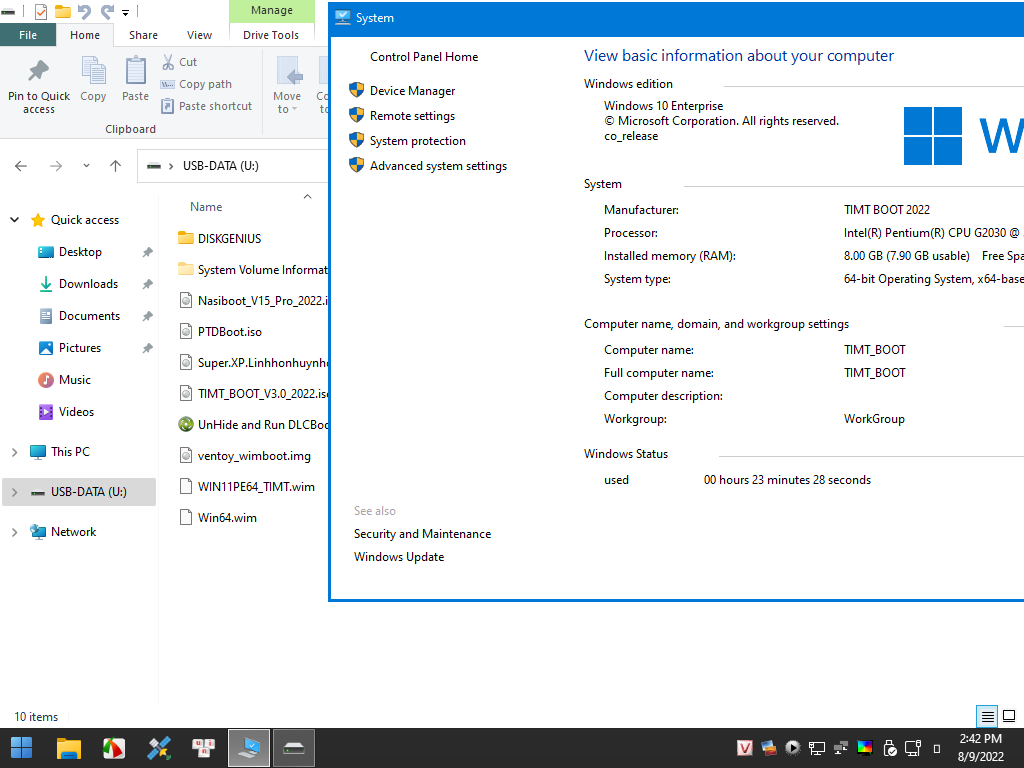Viewport: 1024px width, 768px height.
Task: Select UnHide and Run DLCBoot item
Action: click(x=253, y=424)
